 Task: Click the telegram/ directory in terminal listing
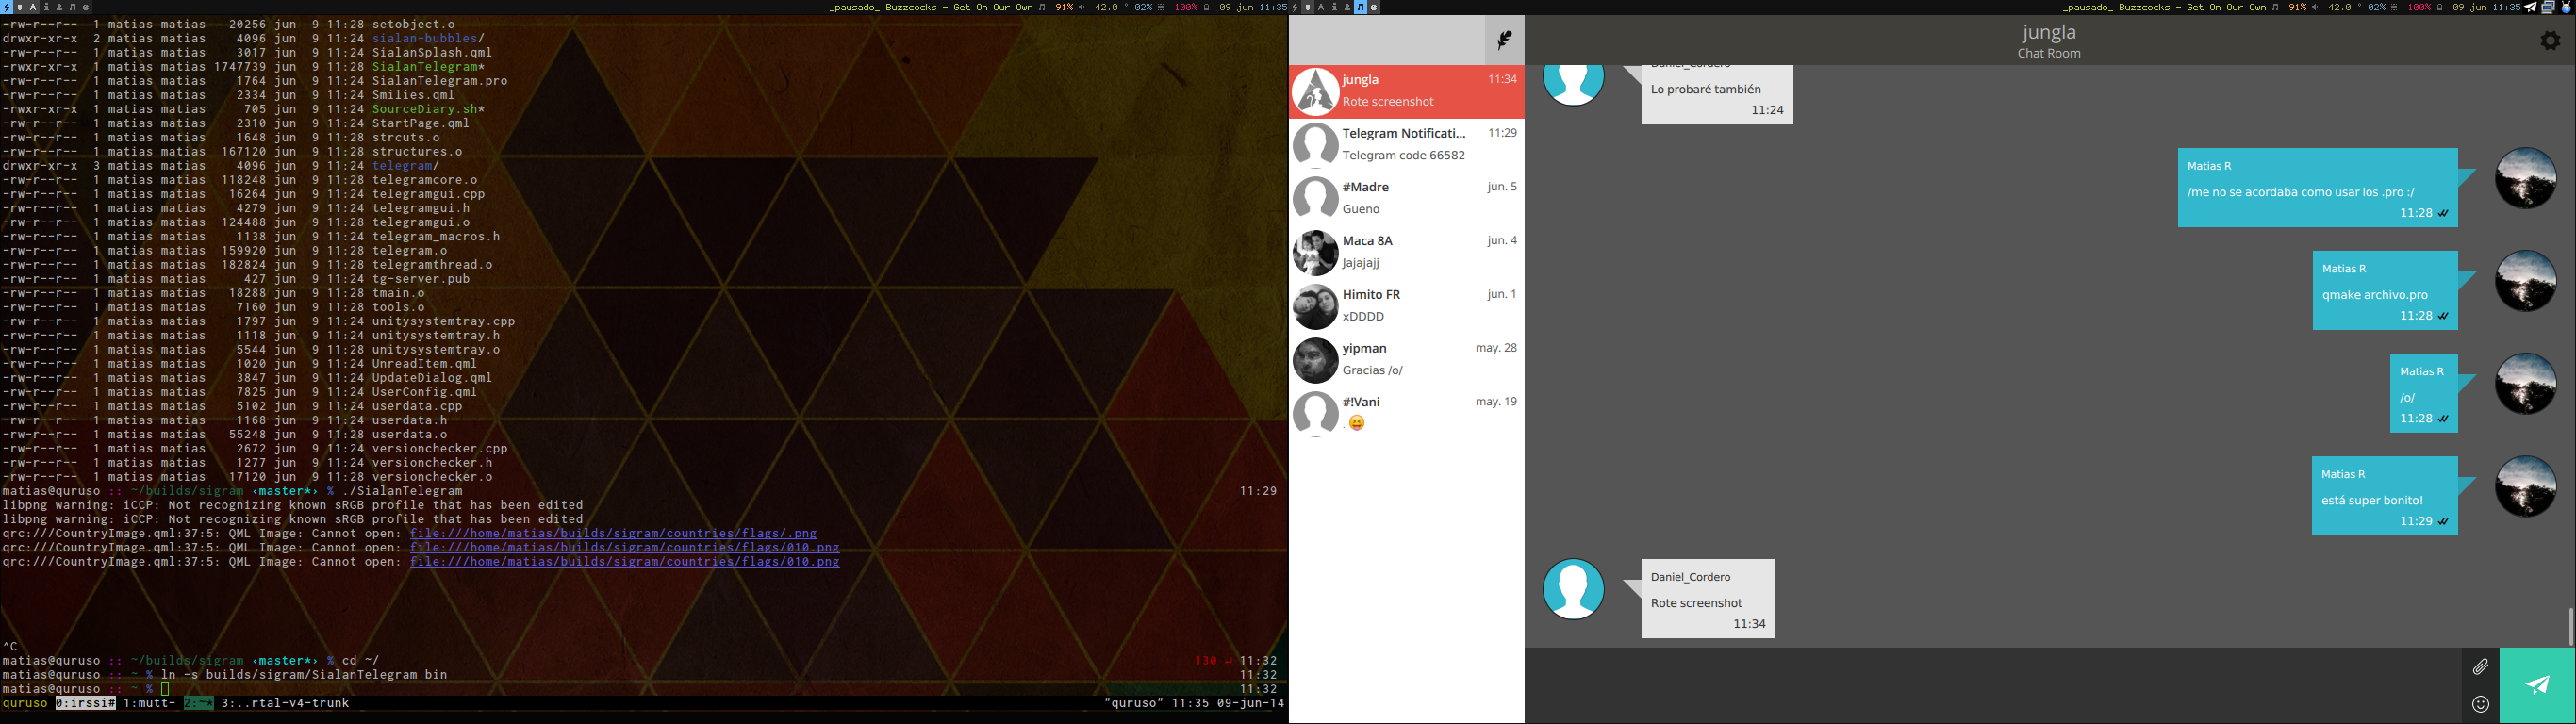point(406,166)
